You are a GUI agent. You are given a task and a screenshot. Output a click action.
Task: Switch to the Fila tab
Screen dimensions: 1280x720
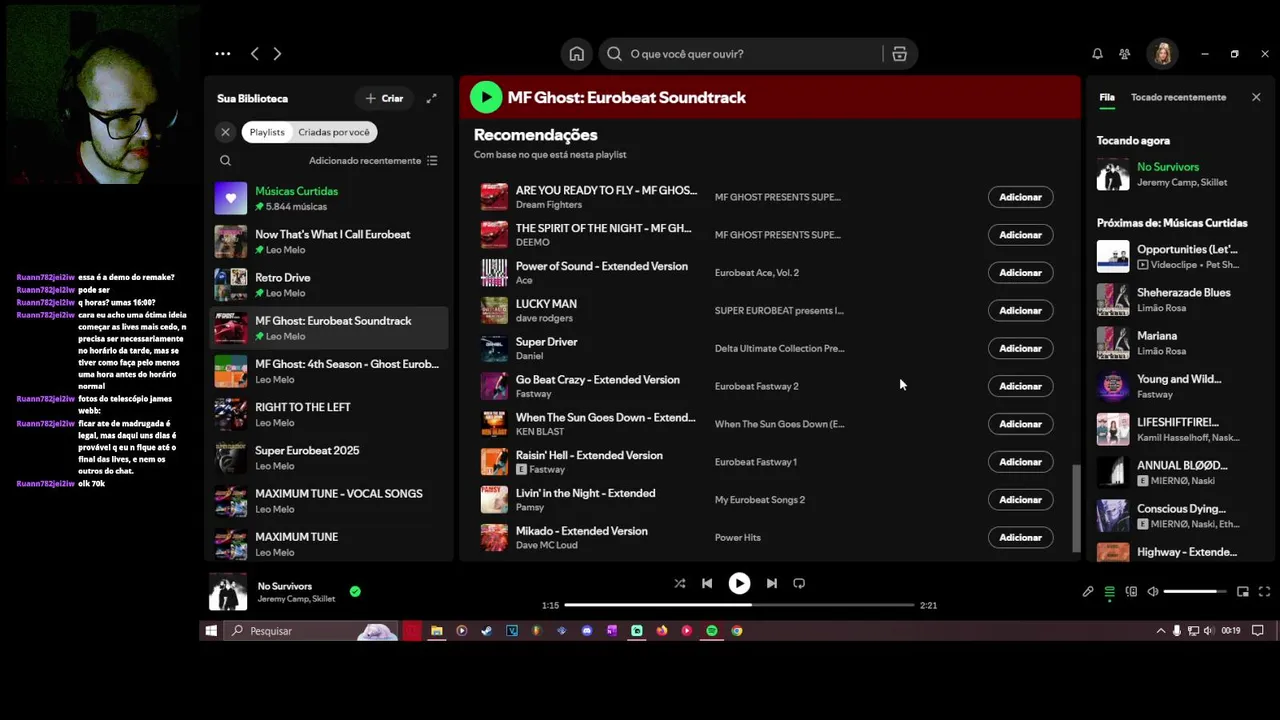(x=1107, y=97)
